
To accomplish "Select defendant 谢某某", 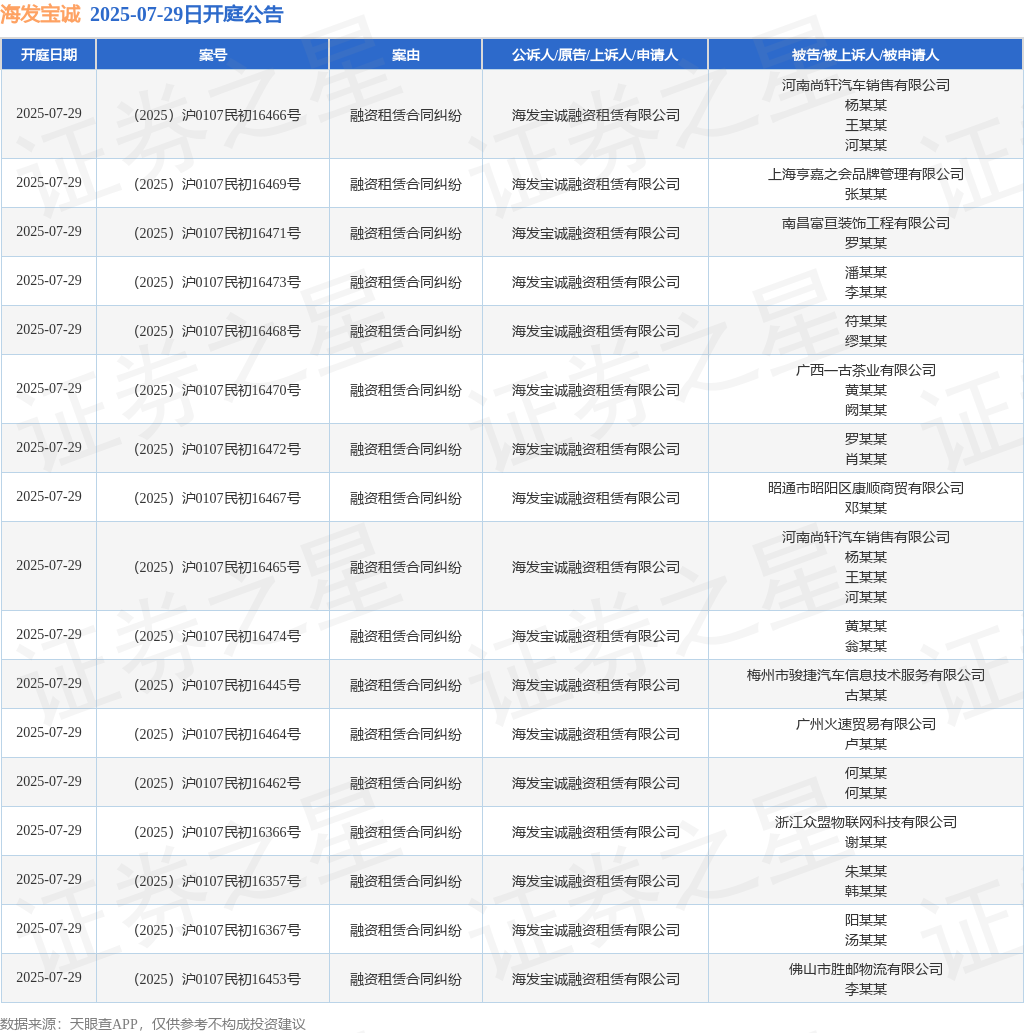I will click(x=865, y=843).
